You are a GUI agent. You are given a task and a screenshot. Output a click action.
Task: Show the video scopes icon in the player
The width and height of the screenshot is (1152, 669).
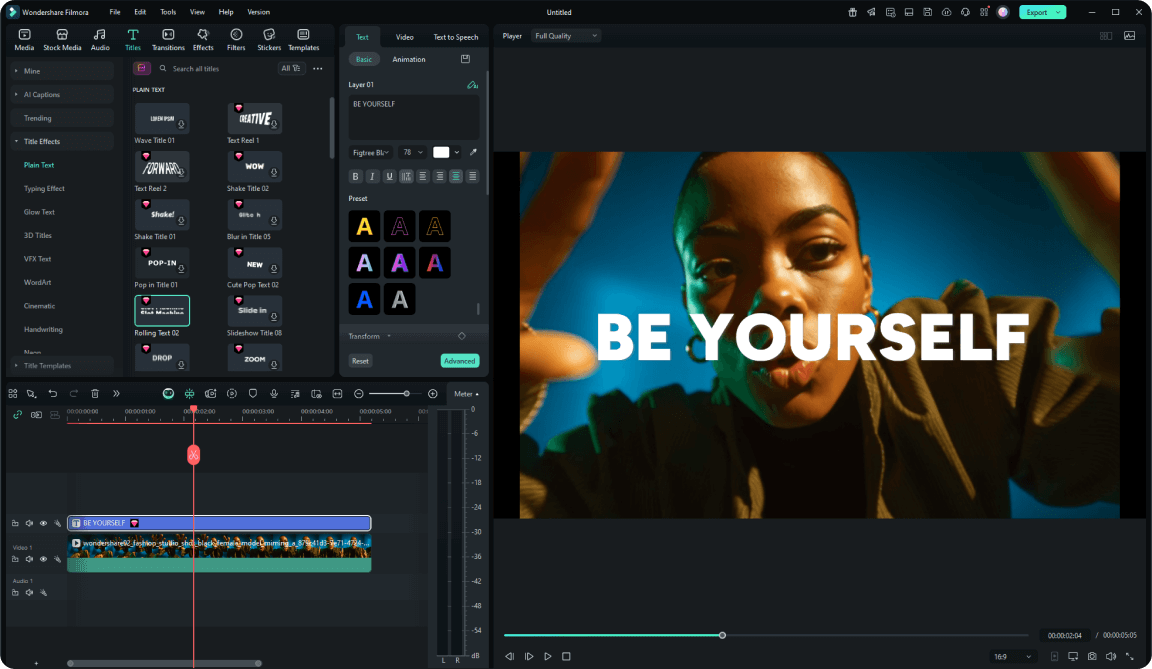click(1129, 36)
